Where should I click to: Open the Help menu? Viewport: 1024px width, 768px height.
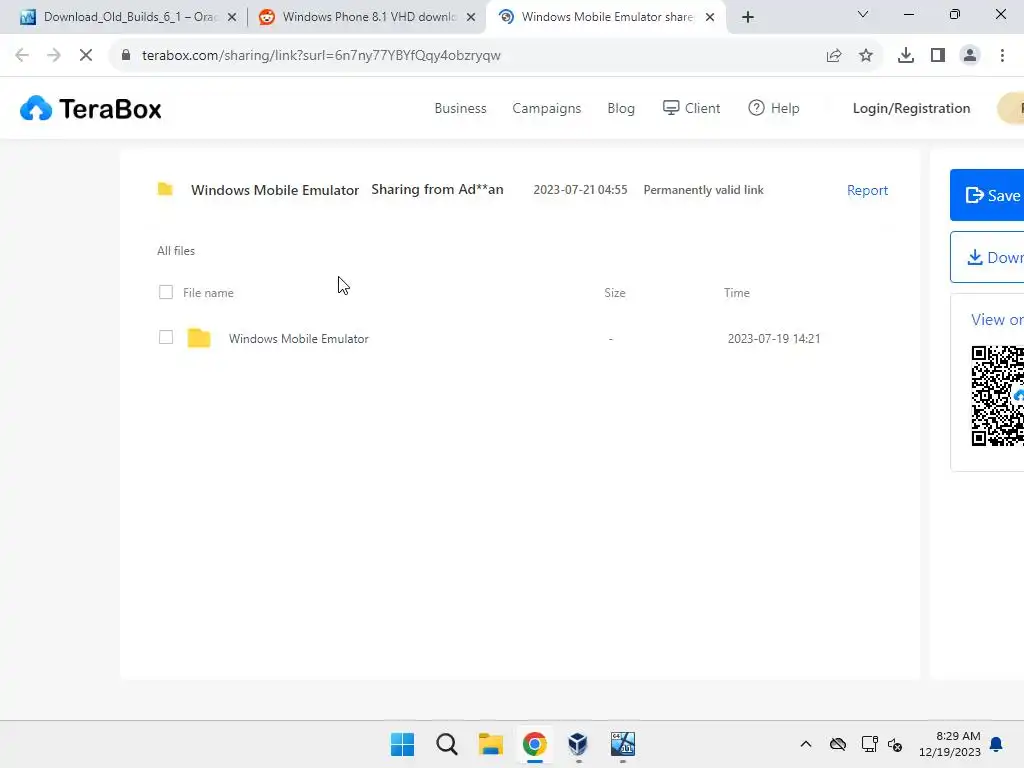(x=774, y=108)
